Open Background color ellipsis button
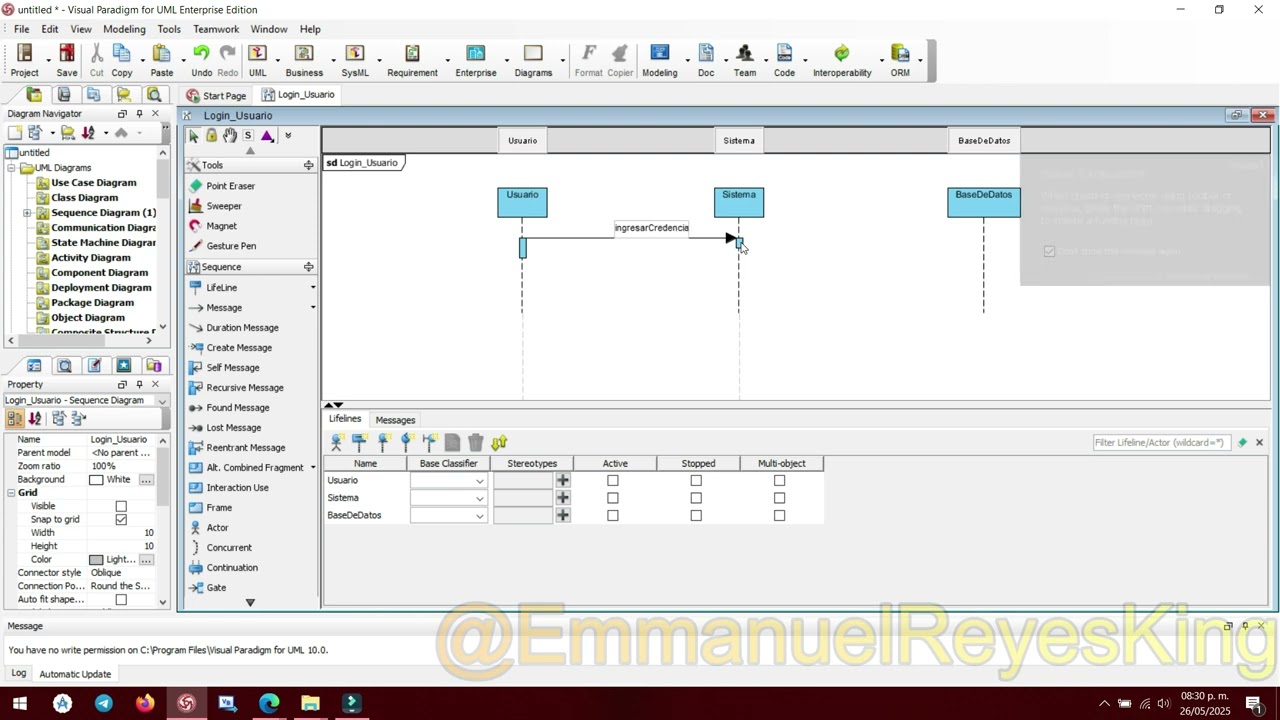The height and width of the screenshot is (720, 1280). (x=146, y=480)
